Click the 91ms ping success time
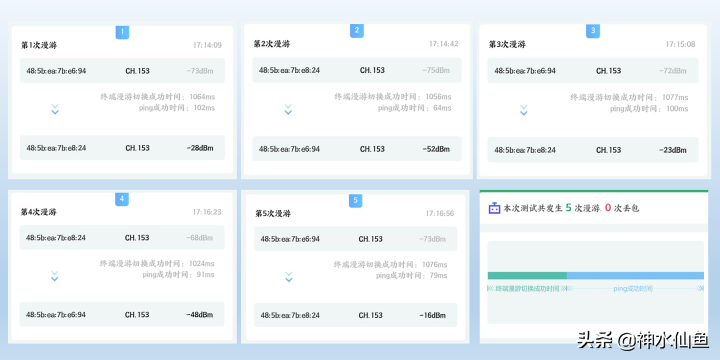Viewport: 720px width, 360px height. click(205, 275)
